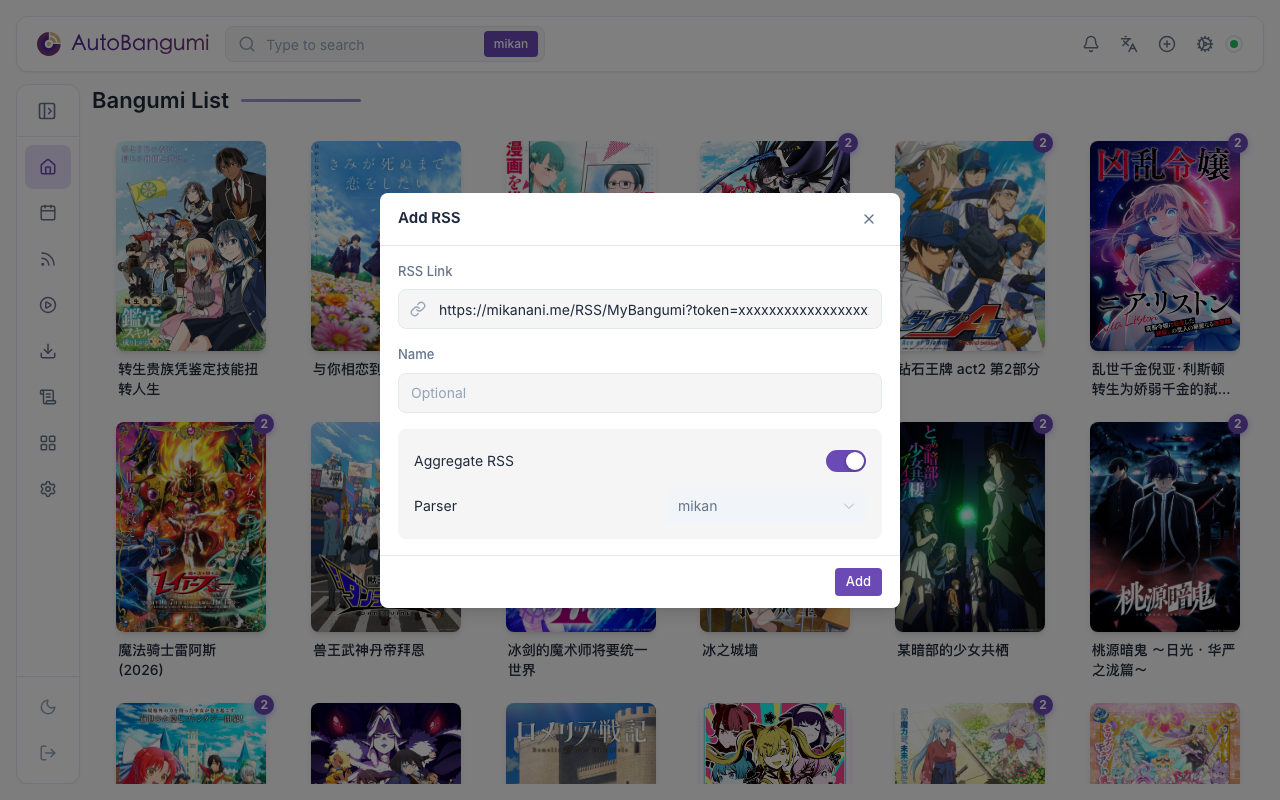Image resolution: width=1280 pixels, height=800 pixels.
Task: Click the Add button in the dialog
Action: point(858,581)
